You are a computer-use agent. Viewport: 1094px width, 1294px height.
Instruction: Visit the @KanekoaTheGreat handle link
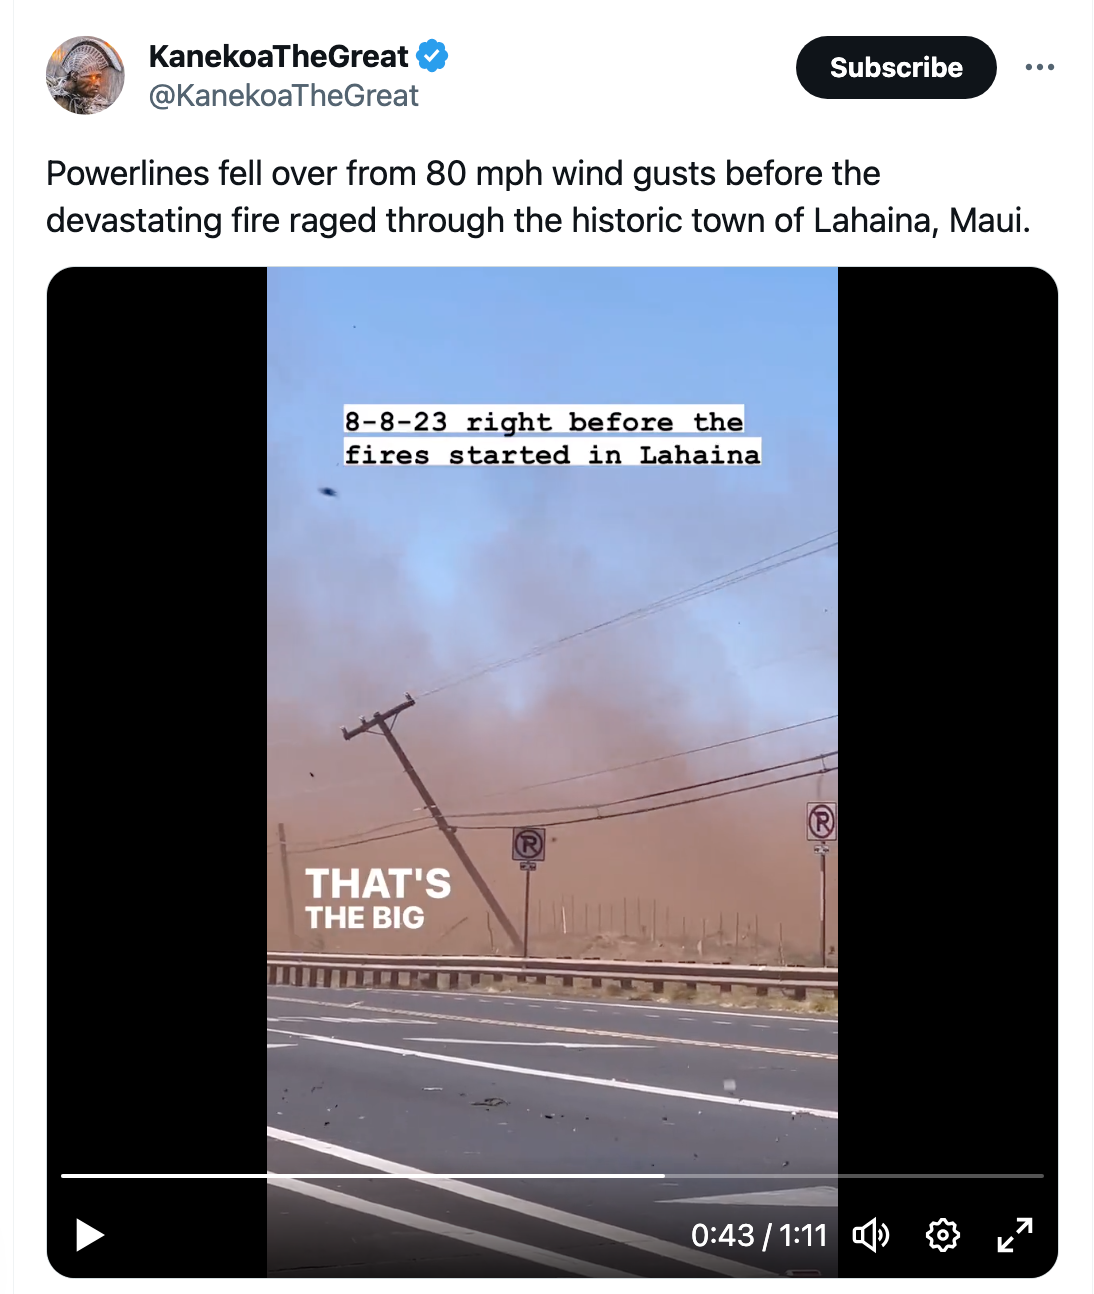(x=283, y=96)
